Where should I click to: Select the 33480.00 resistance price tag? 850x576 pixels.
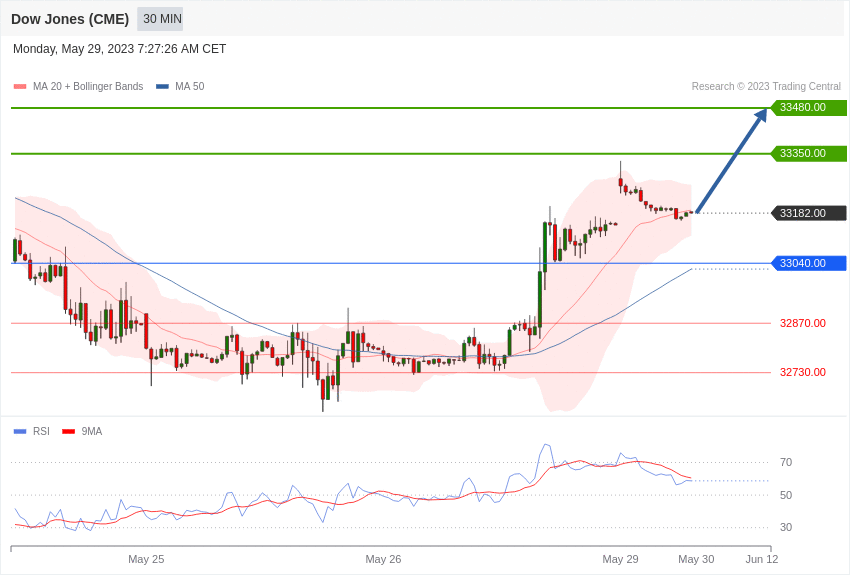[808, 107]
